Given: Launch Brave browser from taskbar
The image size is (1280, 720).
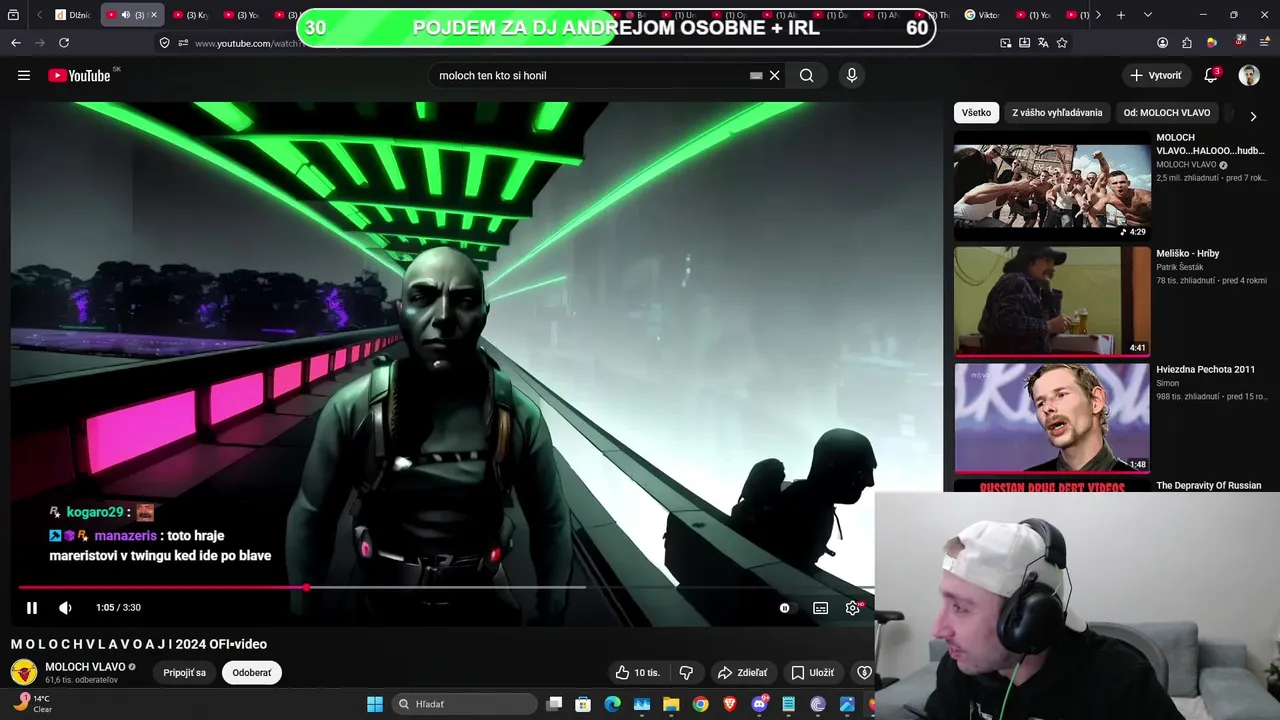Looking at the screenshot, I should 730,704.
